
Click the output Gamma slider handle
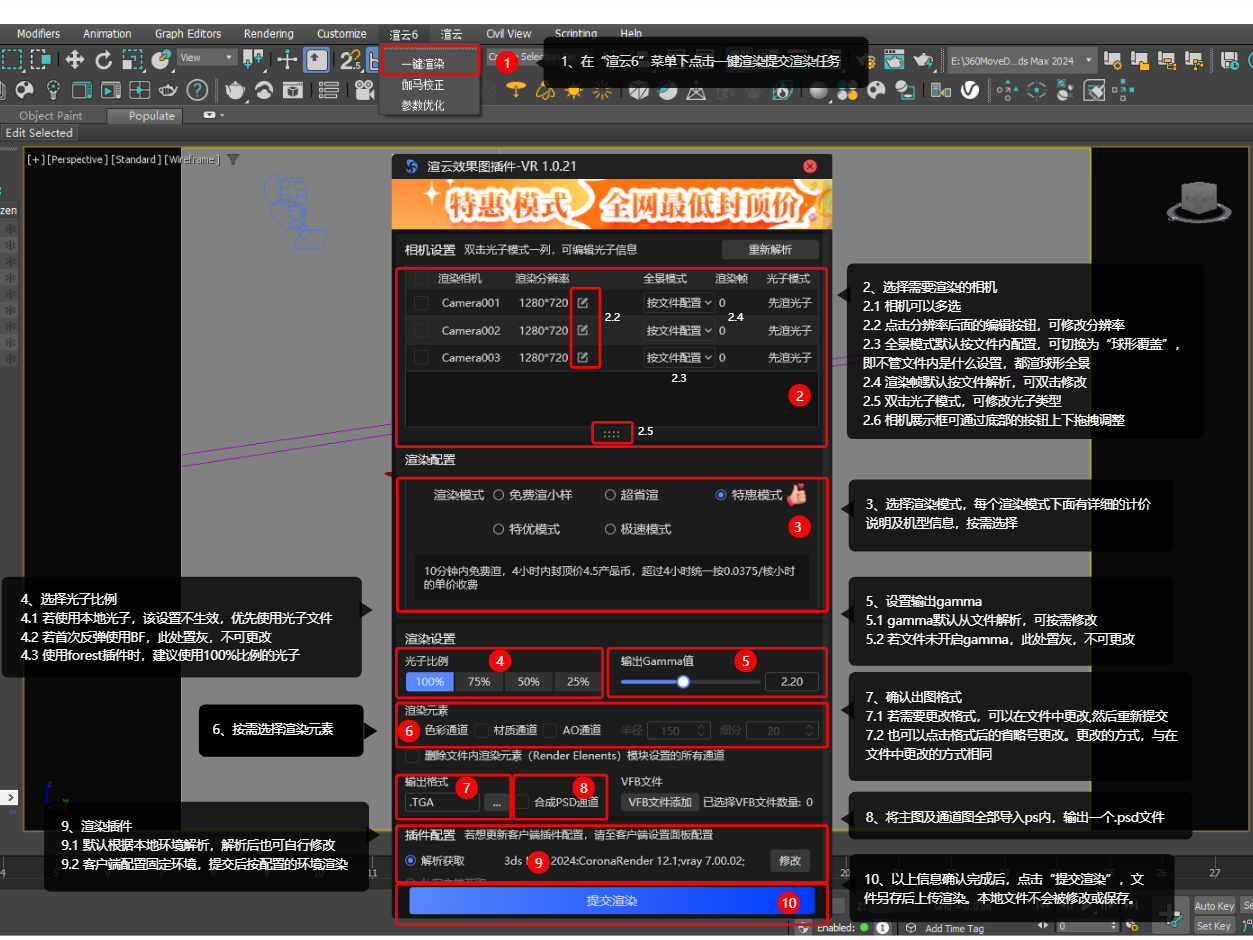click(683, 682)
